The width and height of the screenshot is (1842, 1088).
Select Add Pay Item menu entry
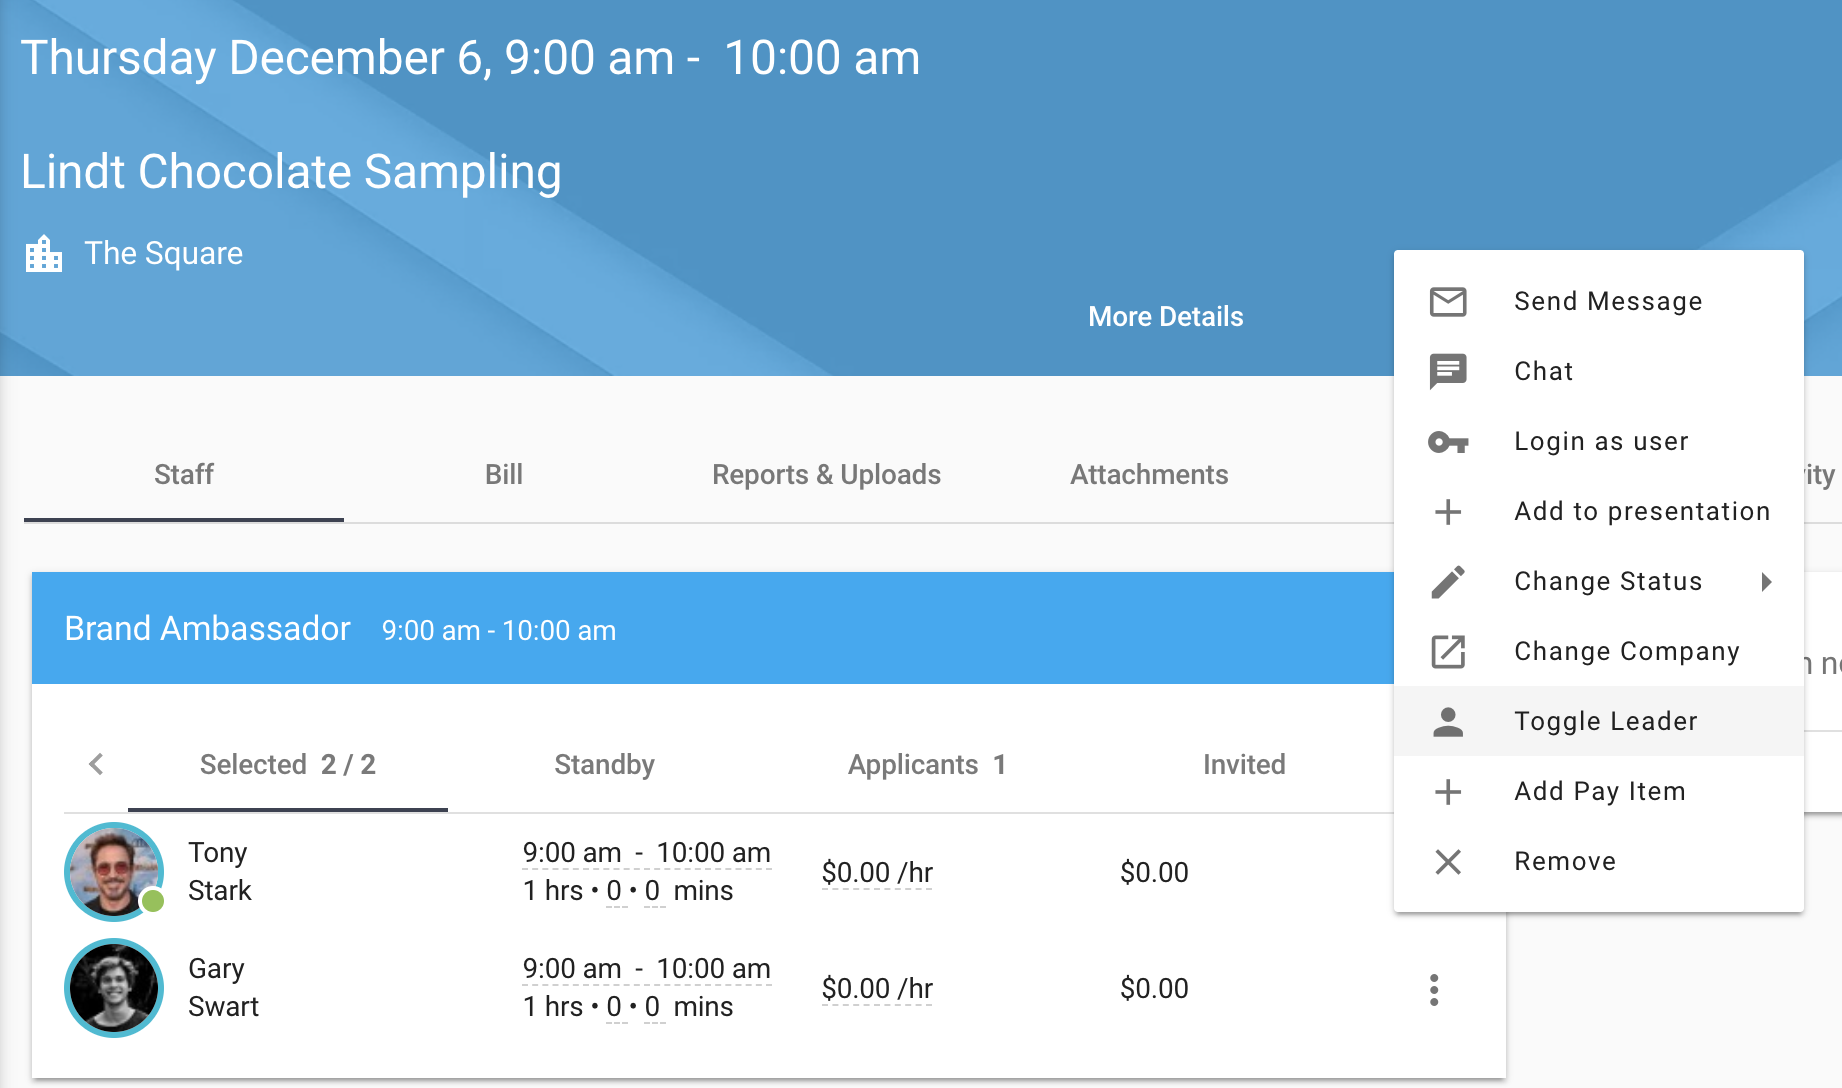pos(1599,791)
